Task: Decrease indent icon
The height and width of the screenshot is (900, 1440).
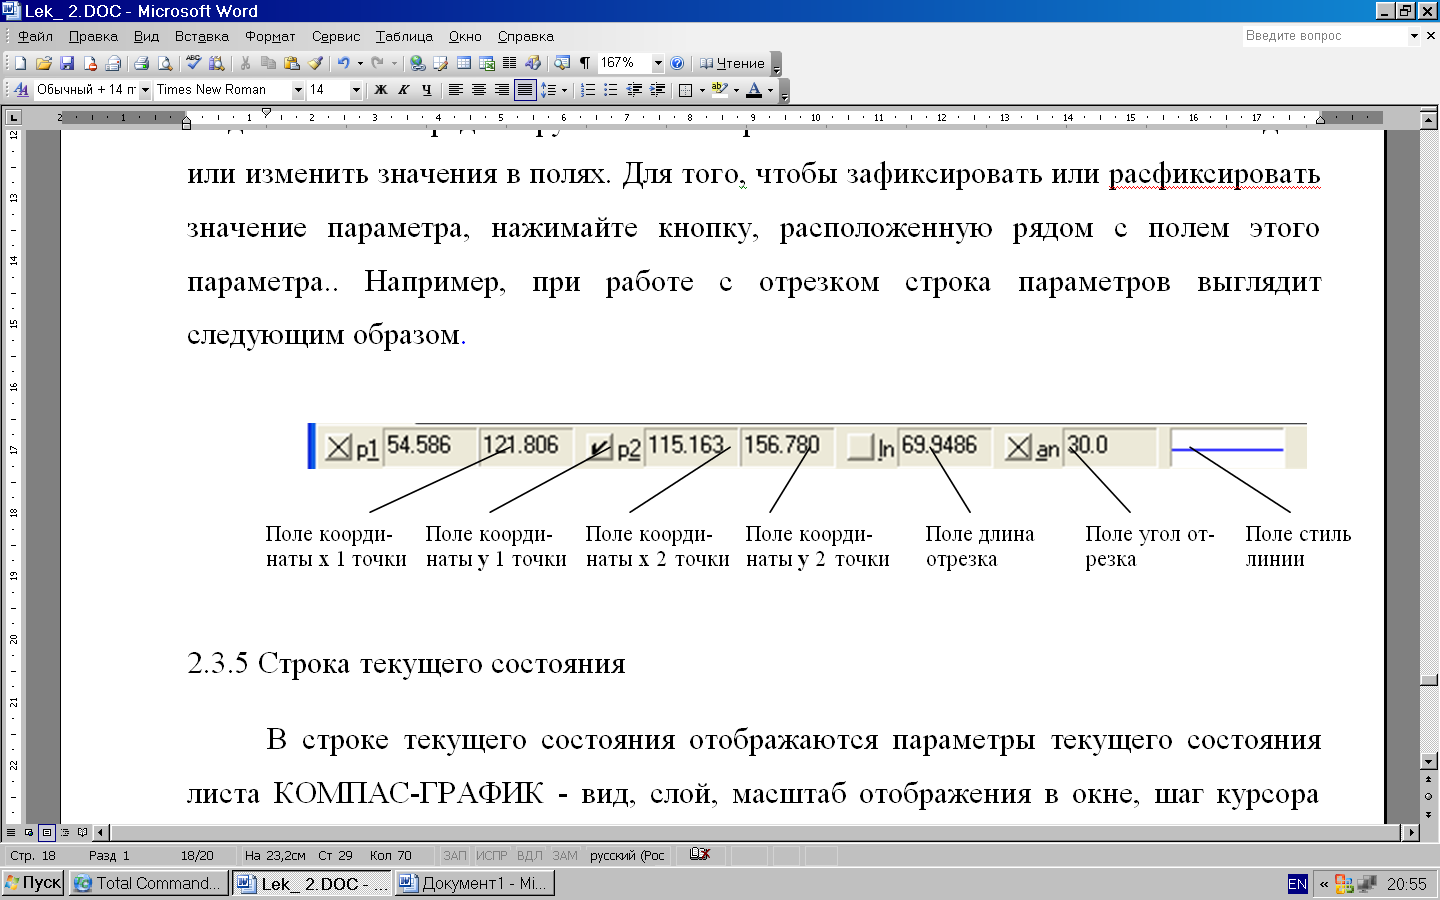Action: point(634,90)
